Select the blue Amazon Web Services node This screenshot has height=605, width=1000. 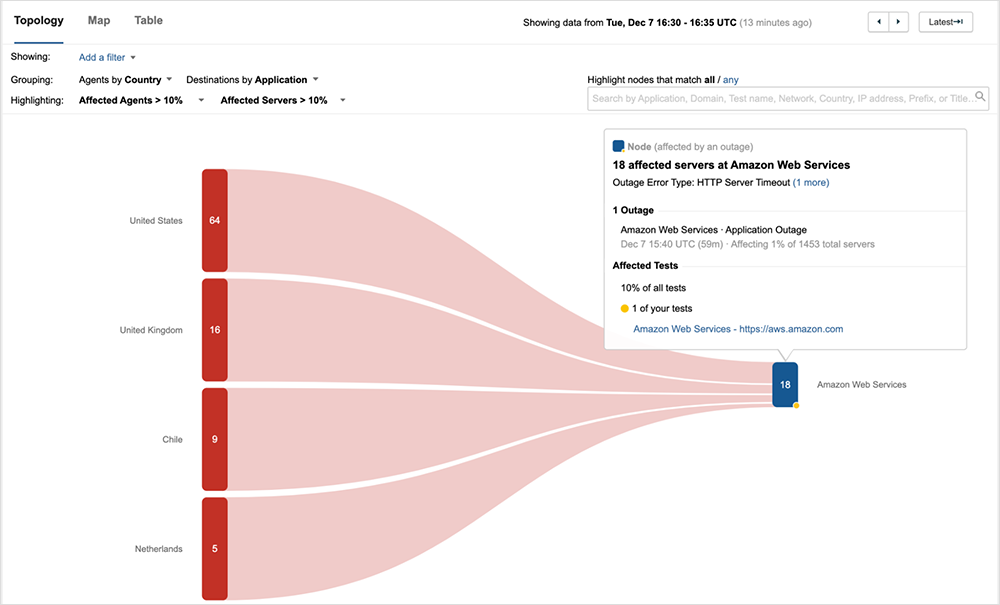785,384
